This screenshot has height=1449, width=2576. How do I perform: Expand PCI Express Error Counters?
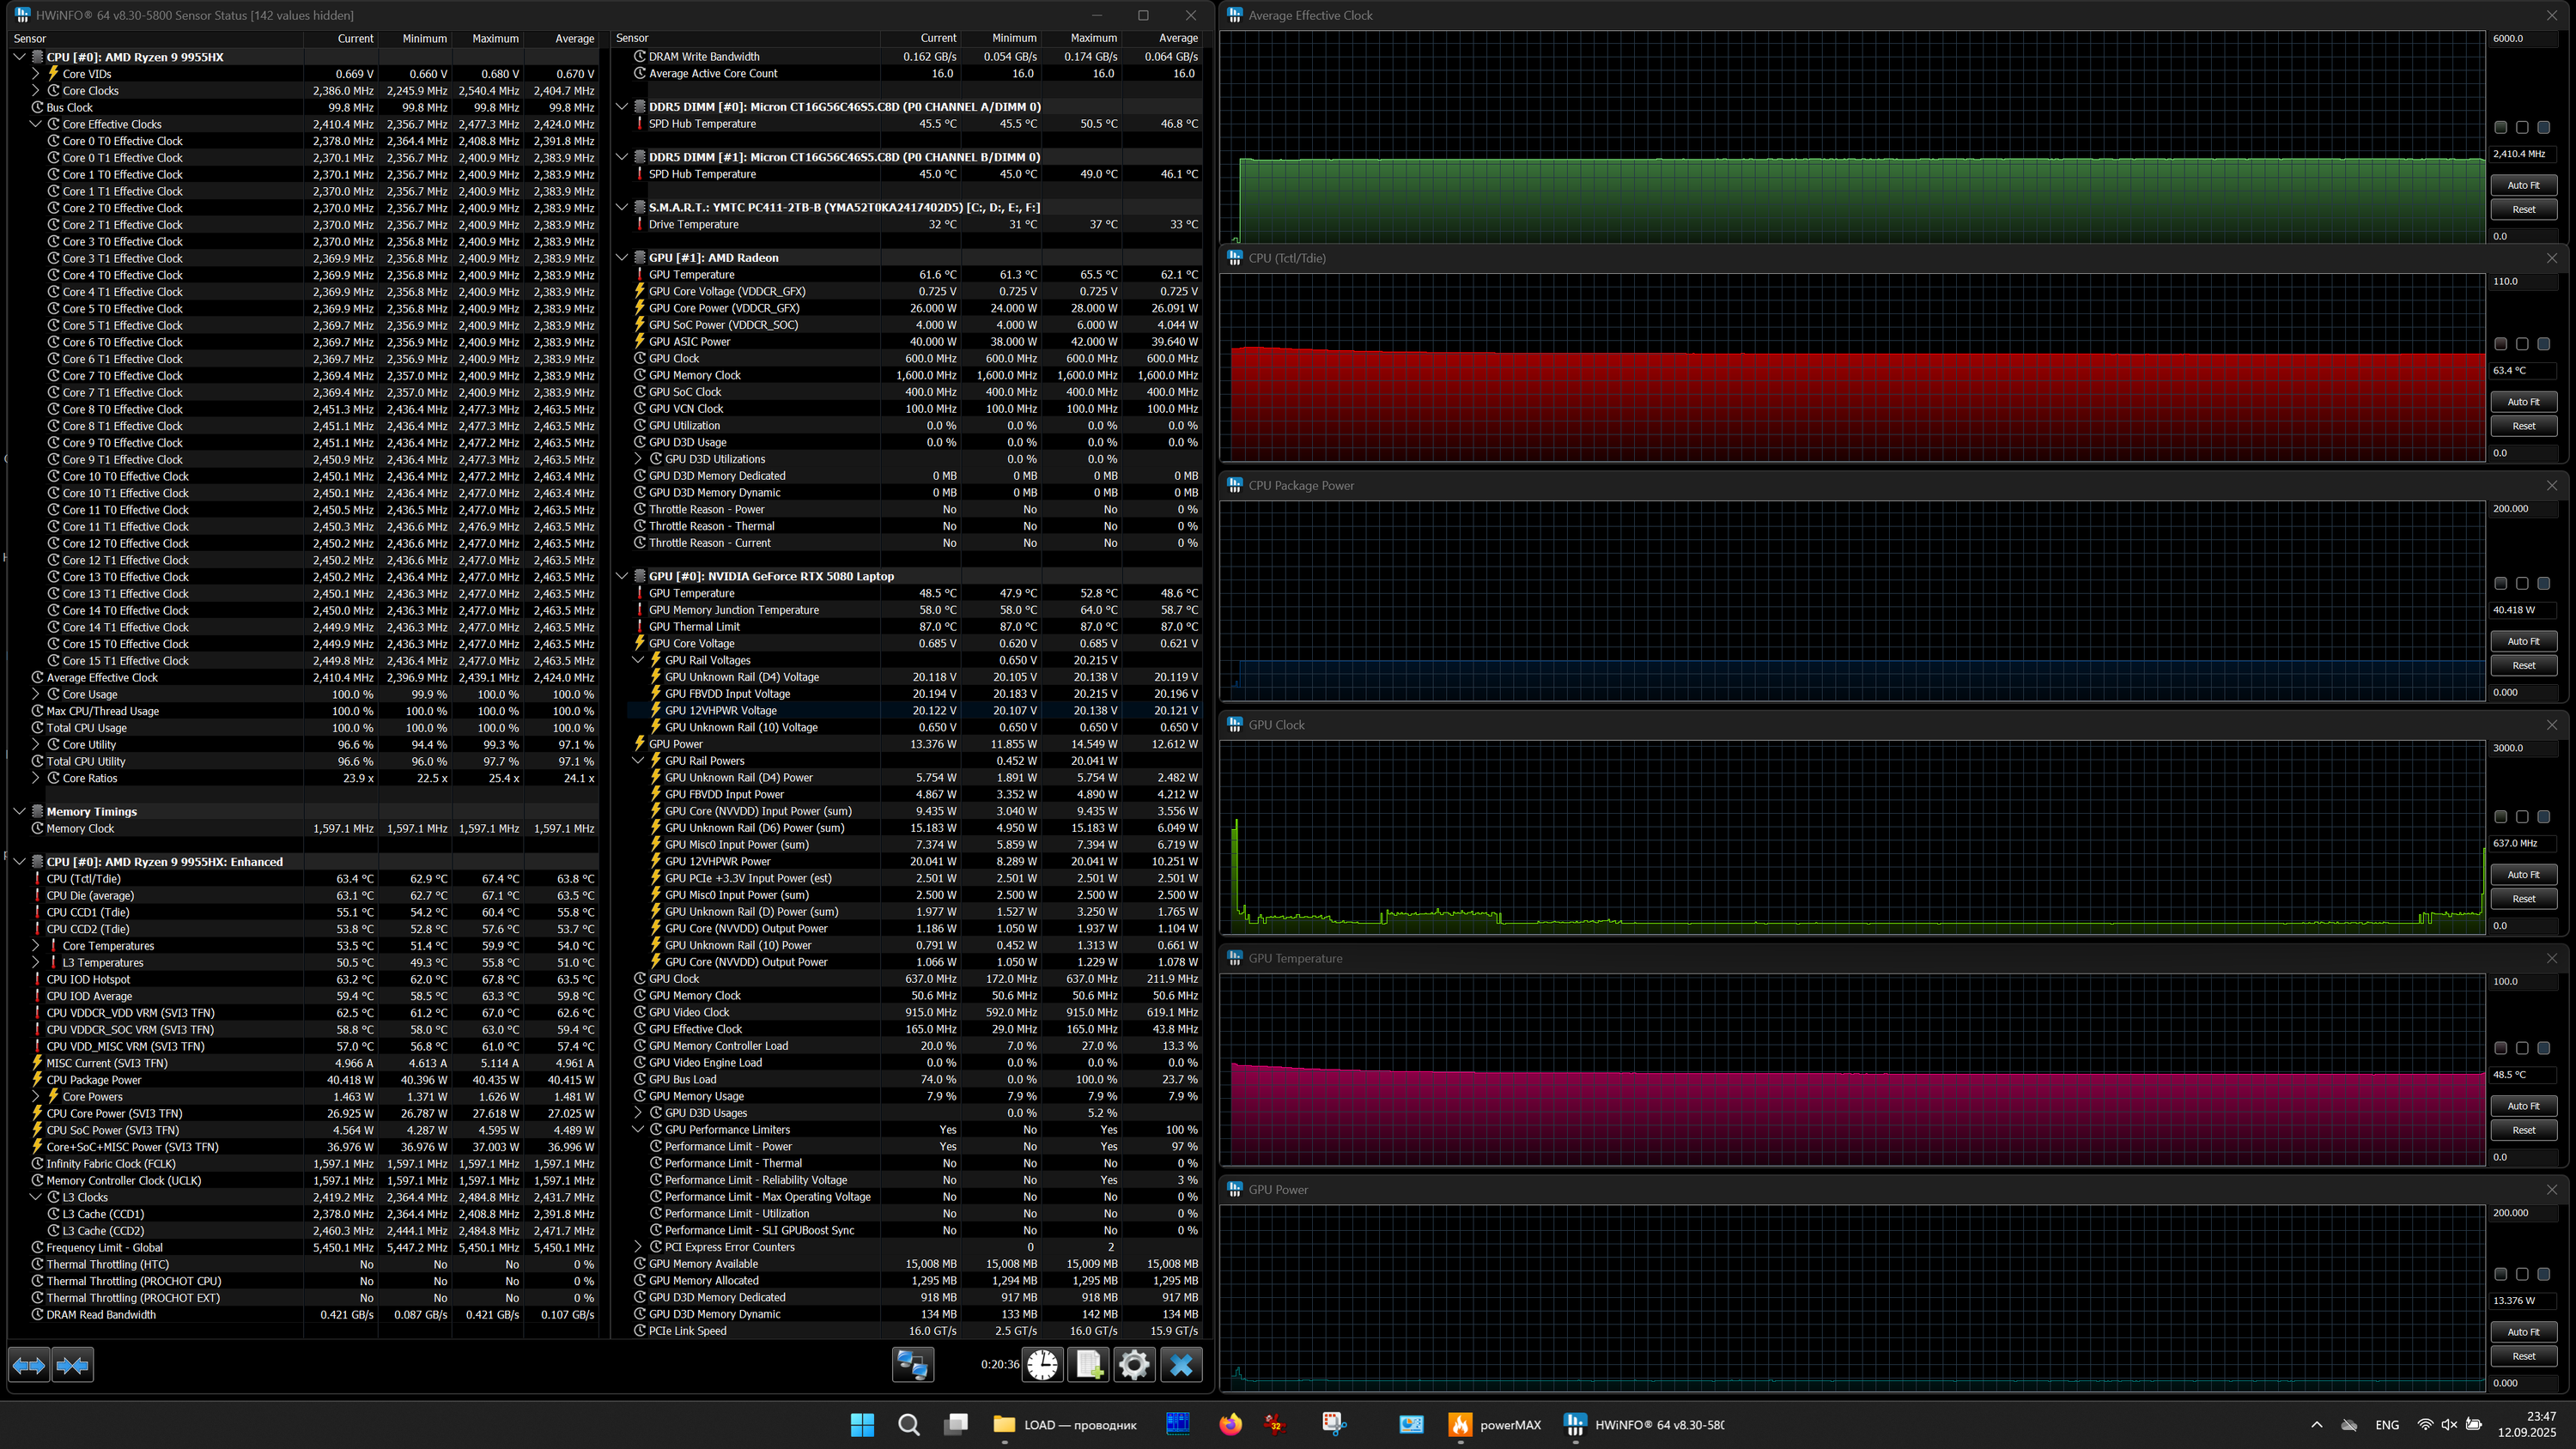(638, 1247)
